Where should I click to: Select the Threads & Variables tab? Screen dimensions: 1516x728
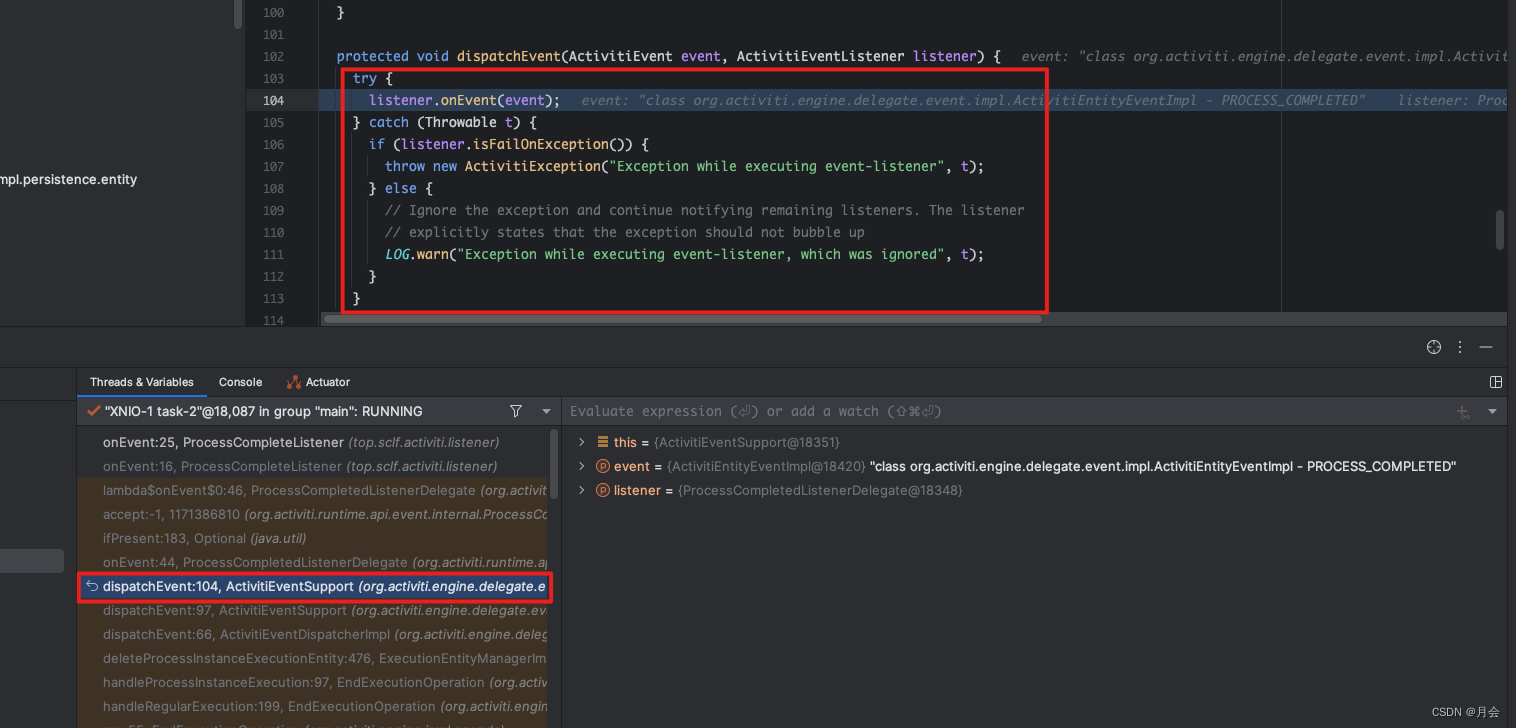click(x=142, y=382)
